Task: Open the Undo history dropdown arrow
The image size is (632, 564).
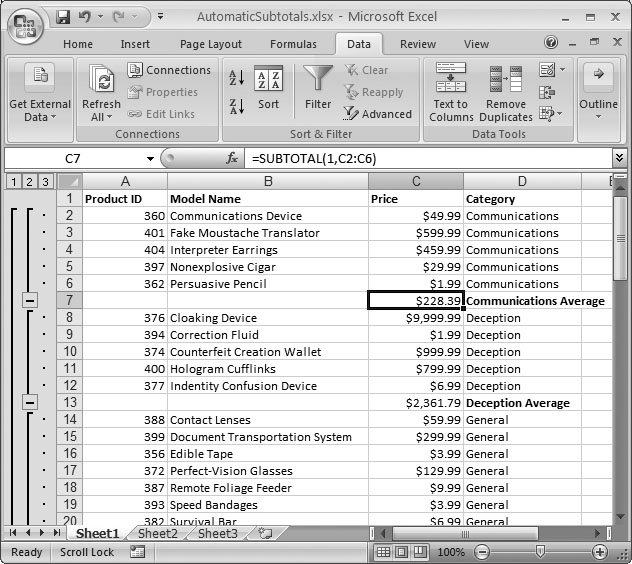Action: pos(100,17)
